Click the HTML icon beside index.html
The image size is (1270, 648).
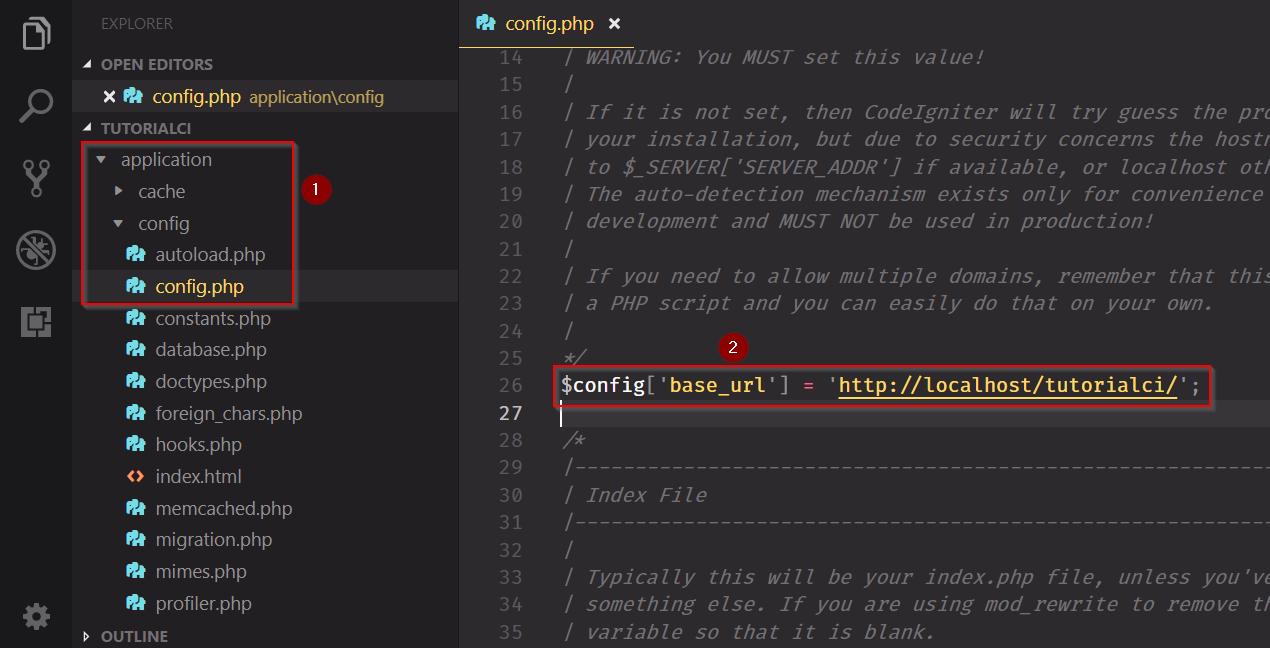[136, 476]
